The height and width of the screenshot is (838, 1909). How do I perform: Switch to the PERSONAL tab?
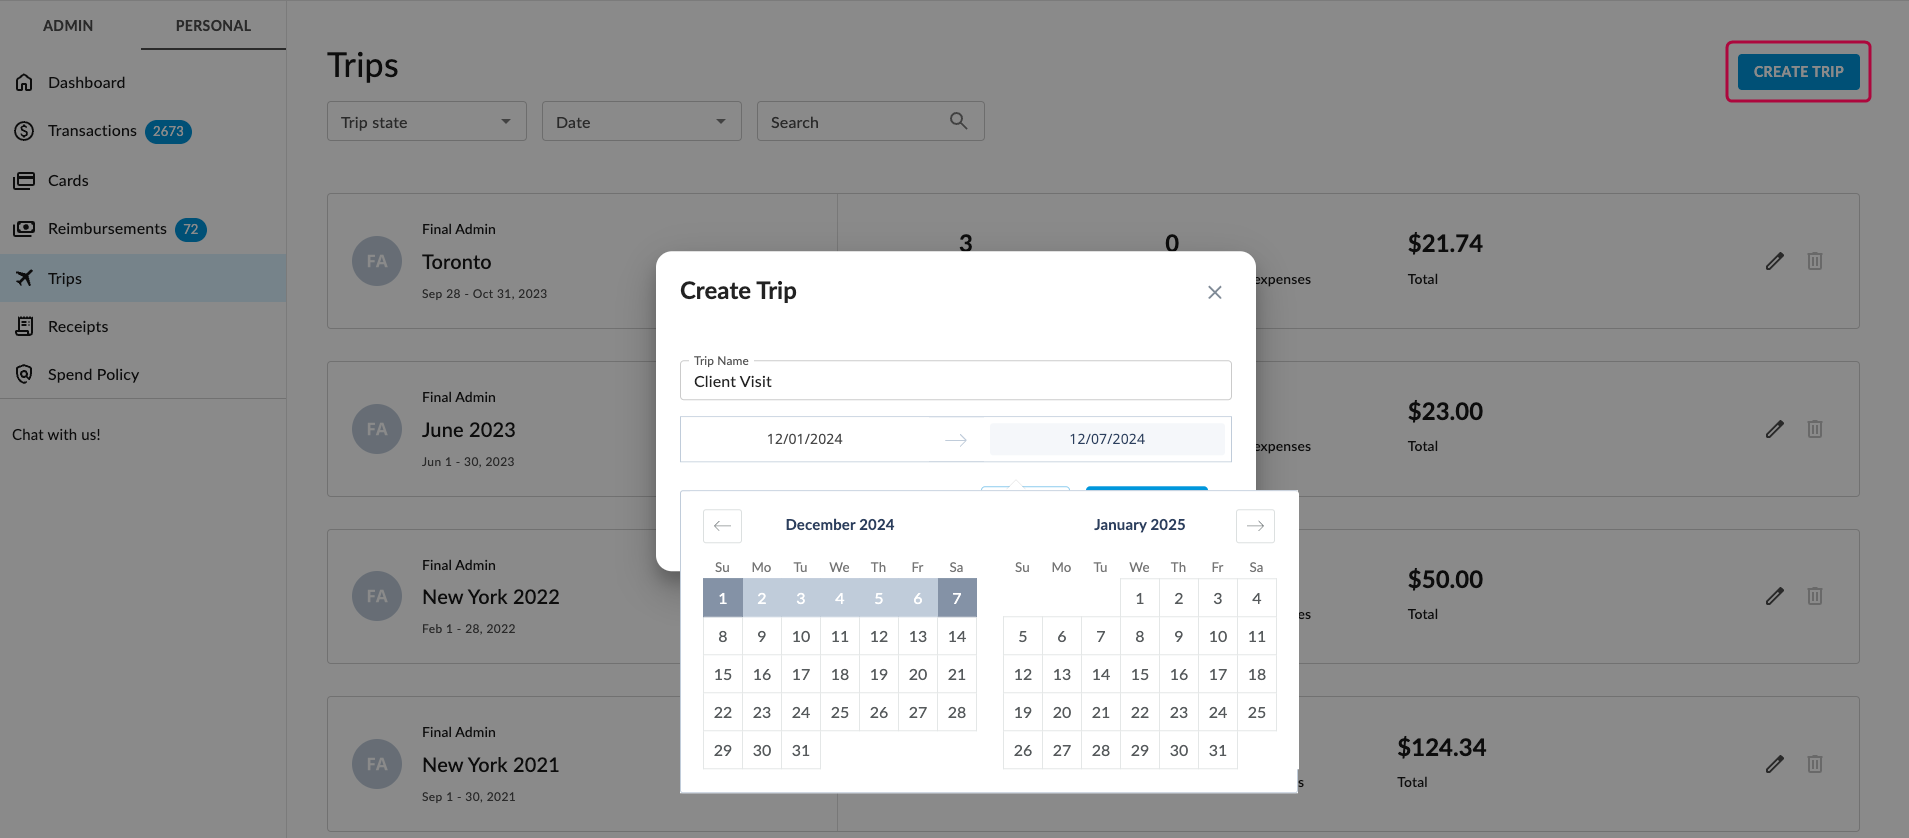point(213,25)
